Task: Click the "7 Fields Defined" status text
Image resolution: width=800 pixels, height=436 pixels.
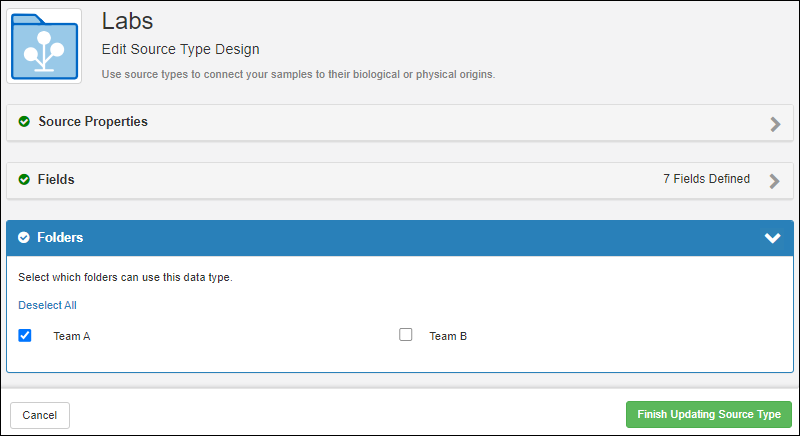Action: click(x=706, y=179)
